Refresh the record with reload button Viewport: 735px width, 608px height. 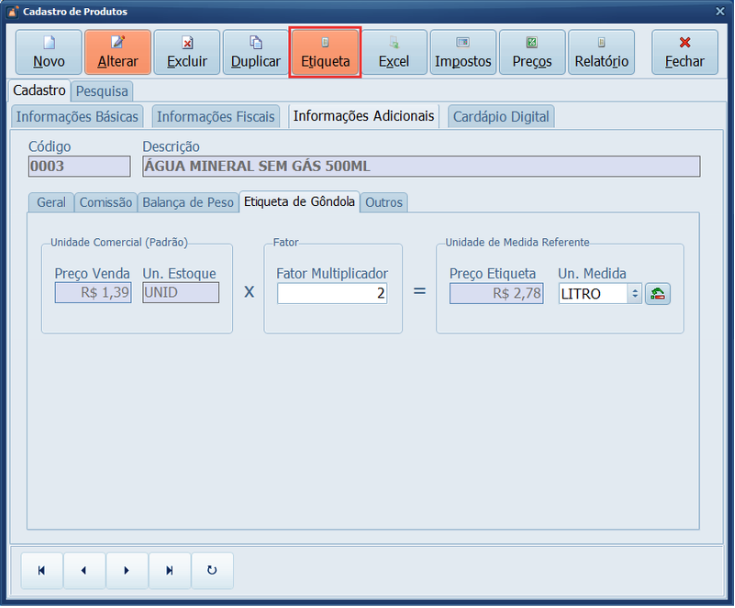(x=212, y=570)
